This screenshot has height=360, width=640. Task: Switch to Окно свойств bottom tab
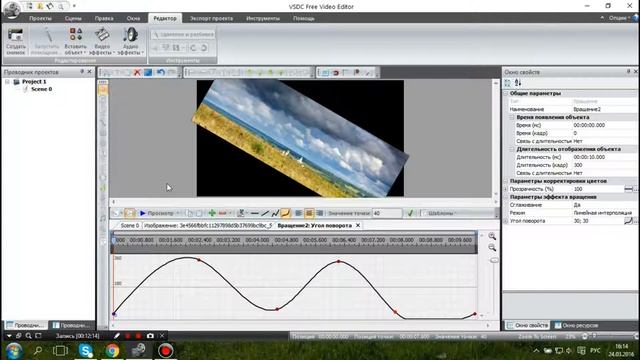pos(527,325)
